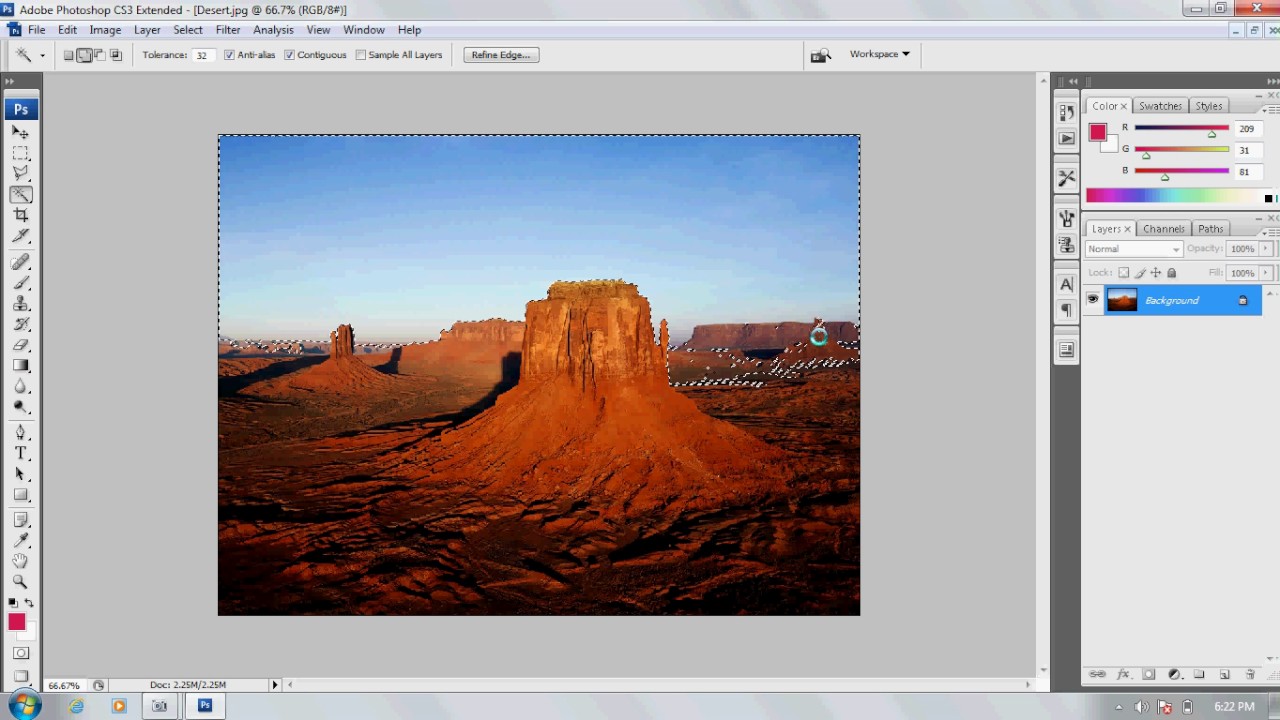This screenshot has height=720, width=1280.
Task: Select the Move tool
Action: [x=21, y=132]
